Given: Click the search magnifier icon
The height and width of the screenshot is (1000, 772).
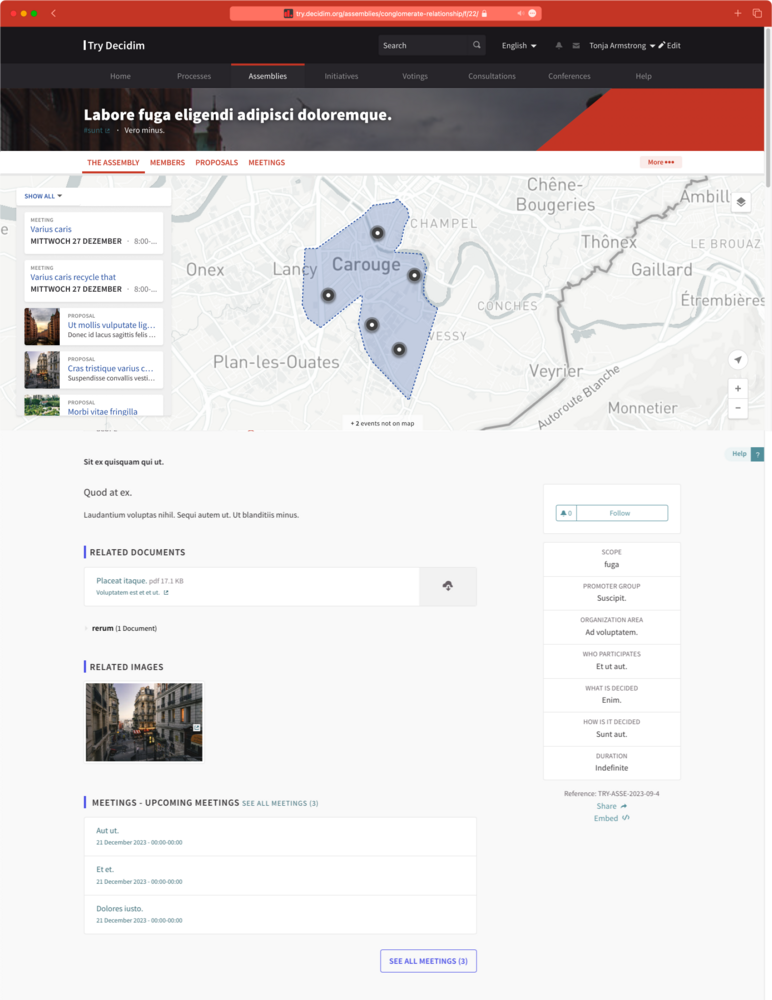Looking at the screenshot, I should 477,46.
